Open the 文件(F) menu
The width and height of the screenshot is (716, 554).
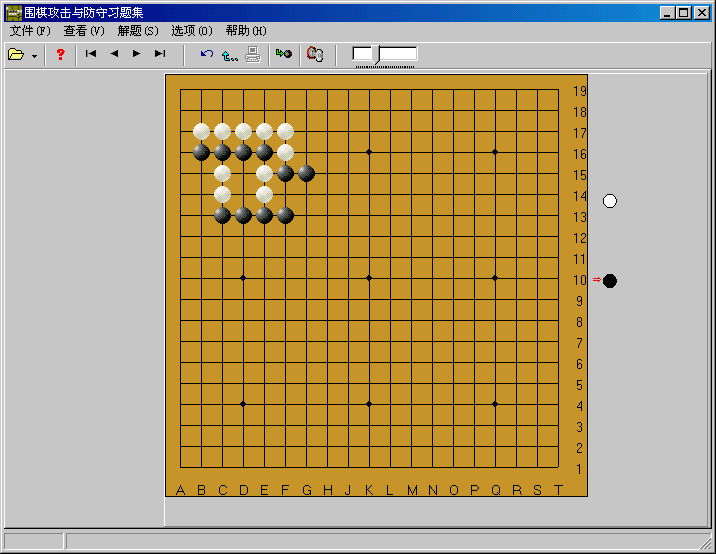pos(30,31)
